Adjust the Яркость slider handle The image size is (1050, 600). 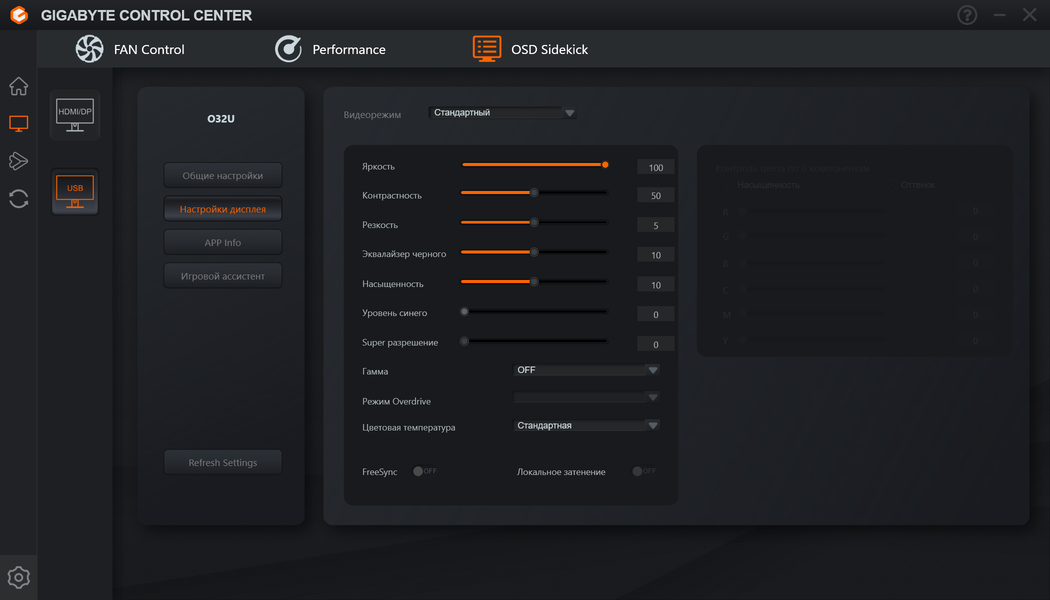click(605, 164)
